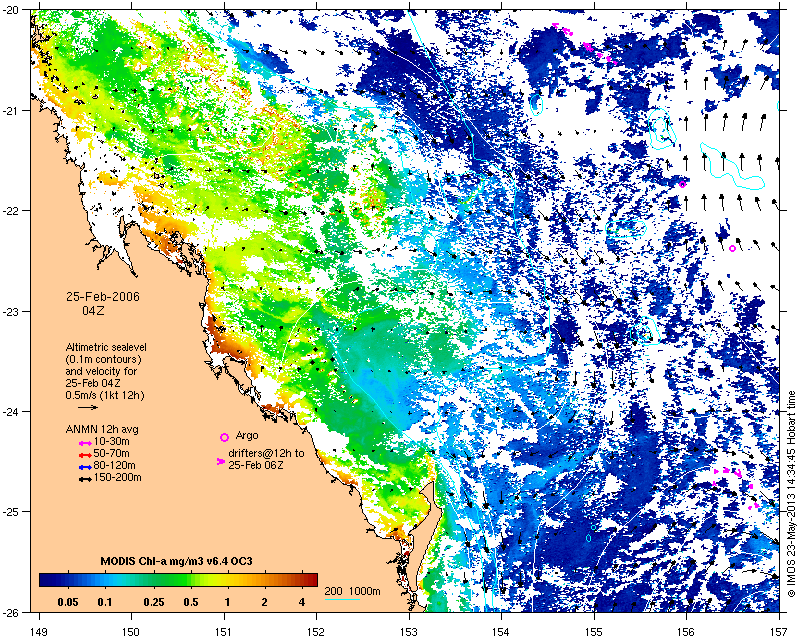Click the date label 25-Feb-2006
This screenshot has width=800, height=640.
point(103,297)
